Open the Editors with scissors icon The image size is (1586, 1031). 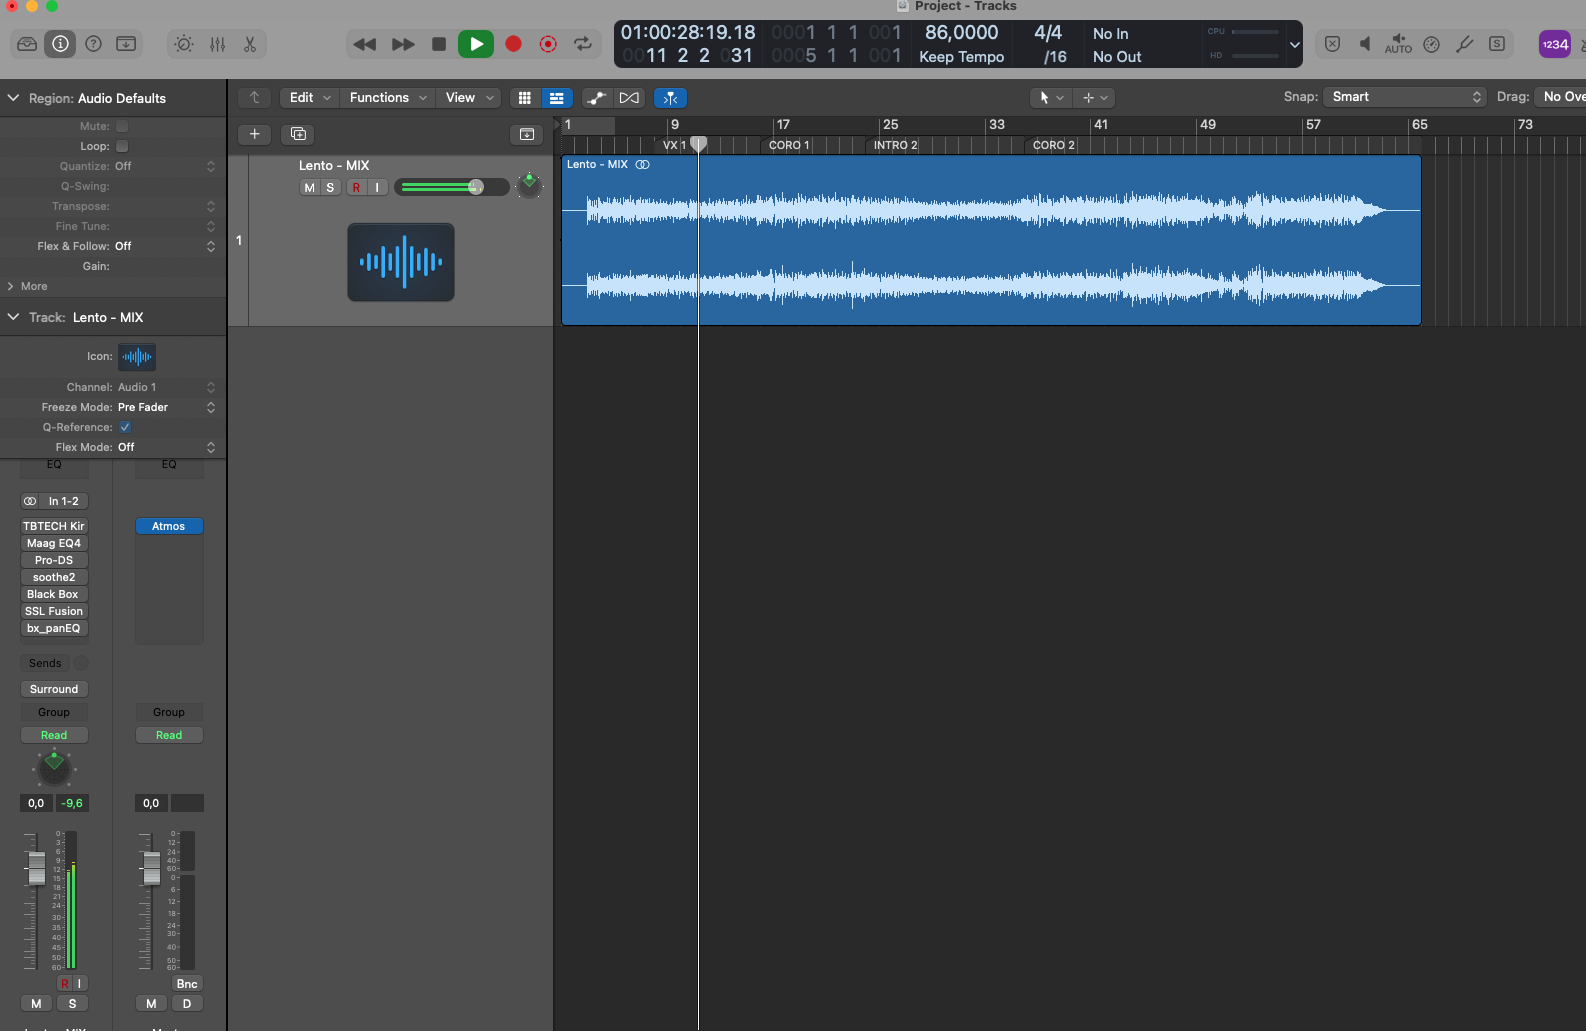(x=250, y=44)
